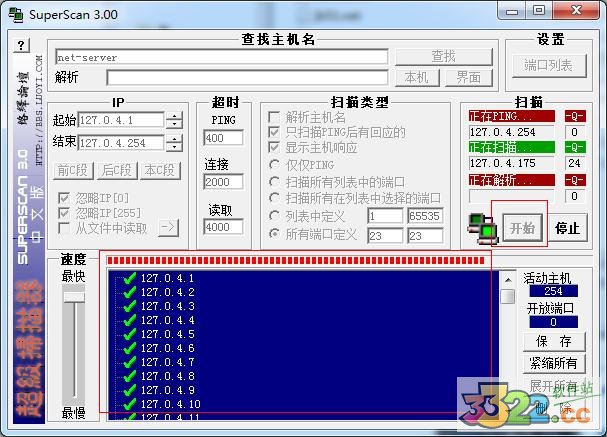The height and width of the screenshot is (437, 607).
Task: Increase the end IP with spinner up arrow
Action: tap(175, 139)
